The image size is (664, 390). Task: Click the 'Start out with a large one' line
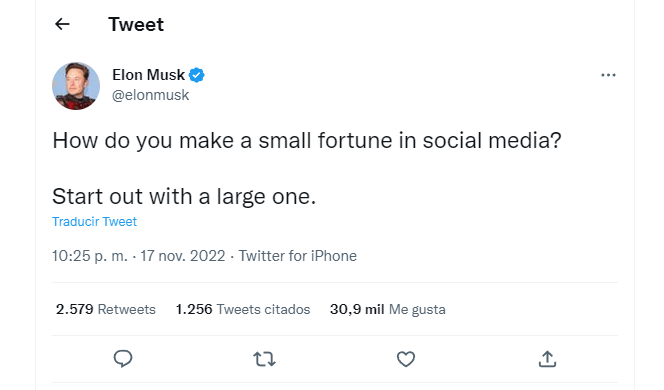coord(184,196)
